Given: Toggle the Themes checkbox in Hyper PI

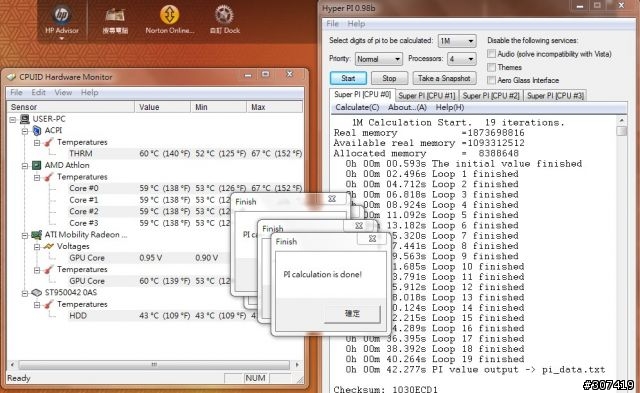Looking at the screenshot, I should pos(492,67).
